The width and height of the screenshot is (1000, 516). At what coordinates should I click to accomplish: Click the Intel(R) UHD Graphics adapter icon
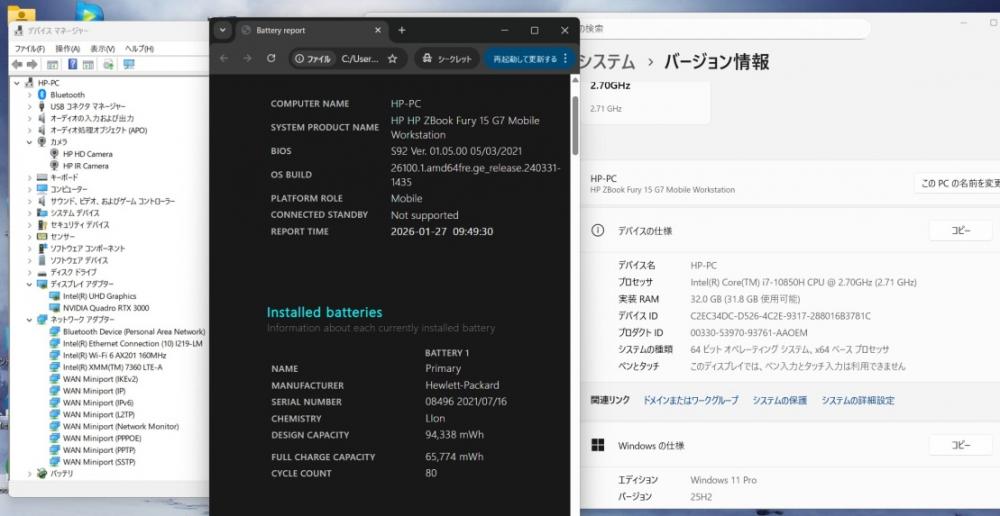[55, 296]
